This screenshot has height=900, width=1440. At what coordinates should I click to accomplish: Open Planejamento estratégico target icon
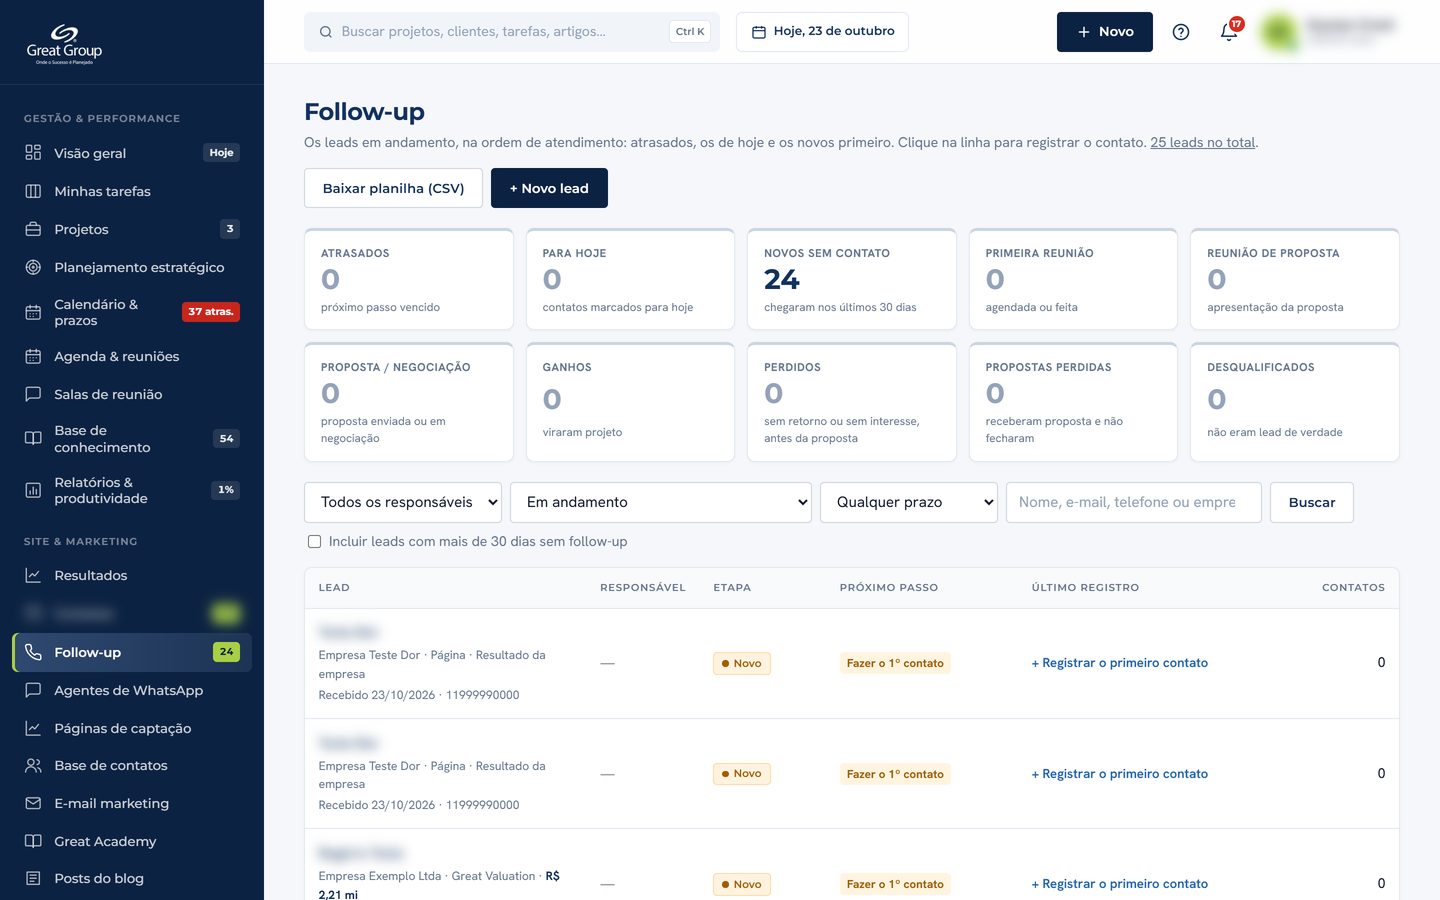(x=33, y=267)
